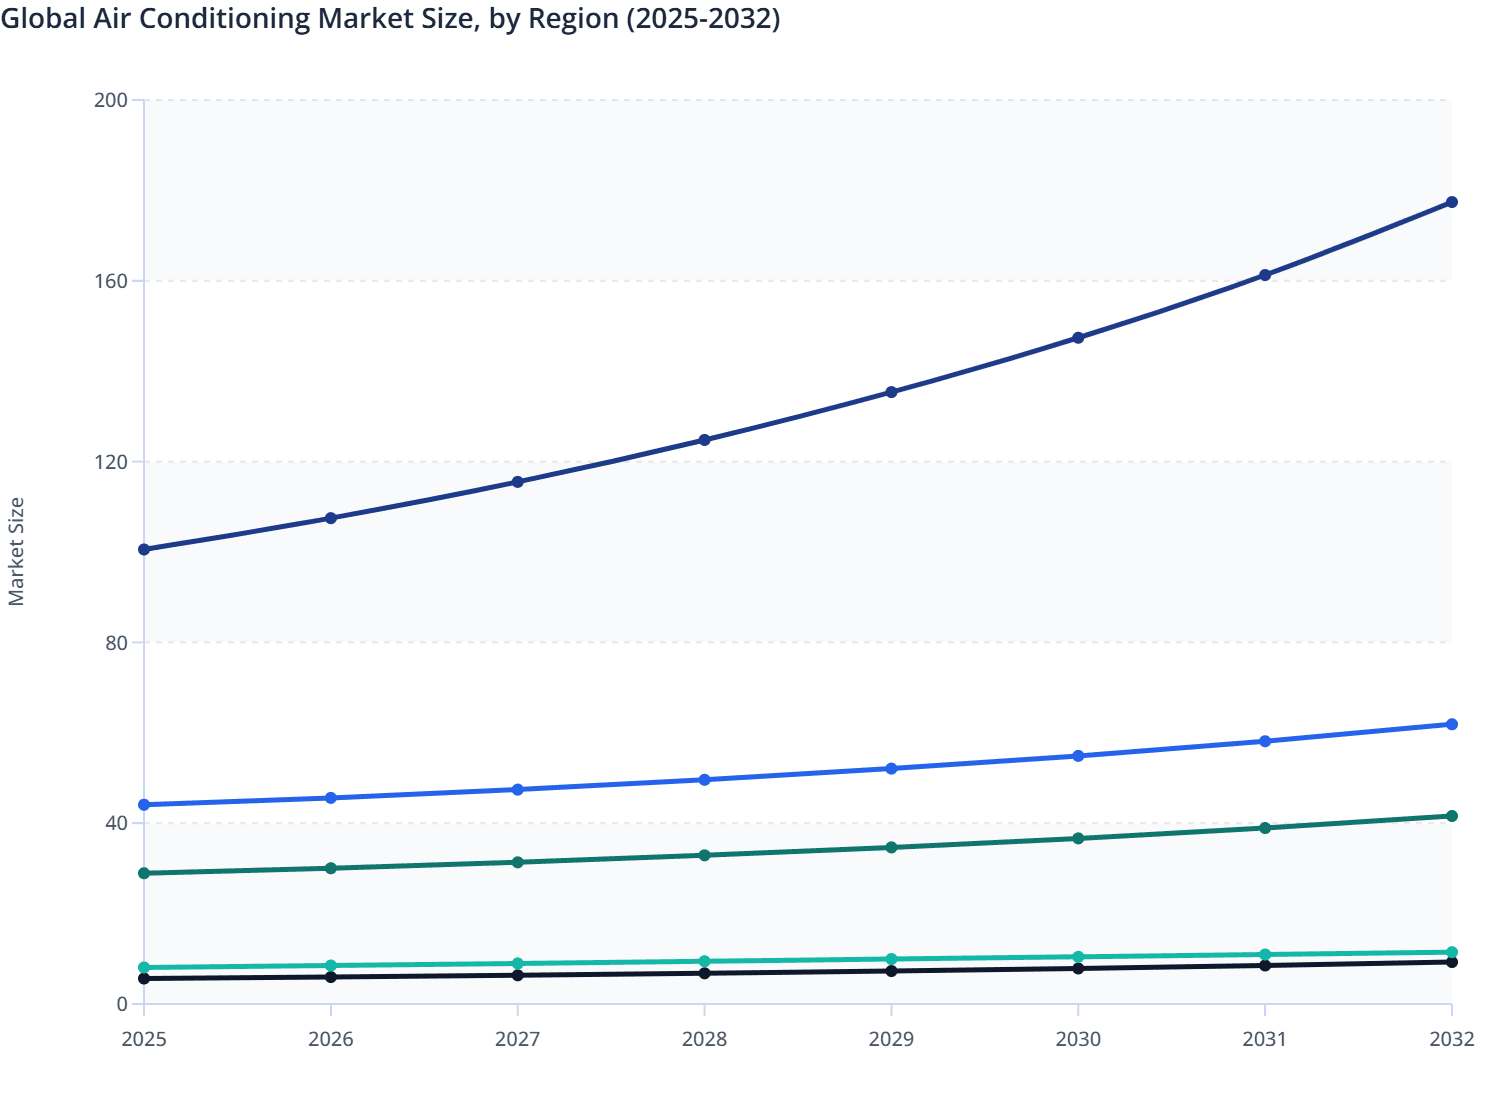Pick the dark green line's 2030 marker

coord(1078,838)
